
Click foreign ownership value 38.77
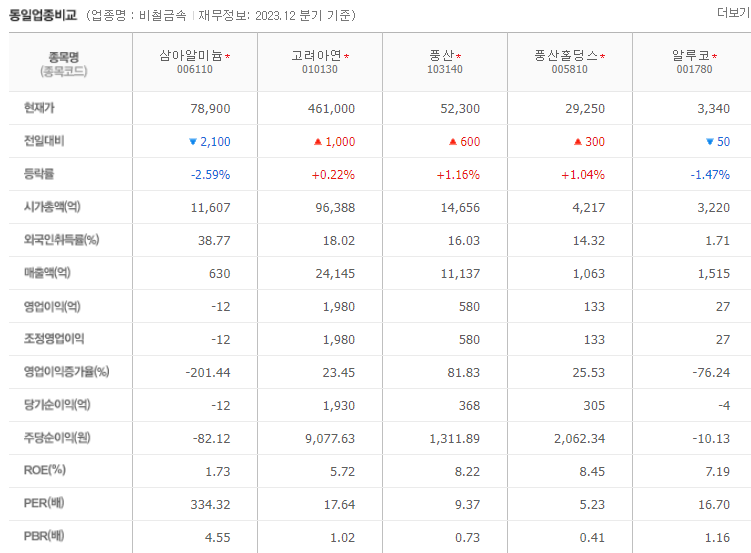(x=214, y=241)
